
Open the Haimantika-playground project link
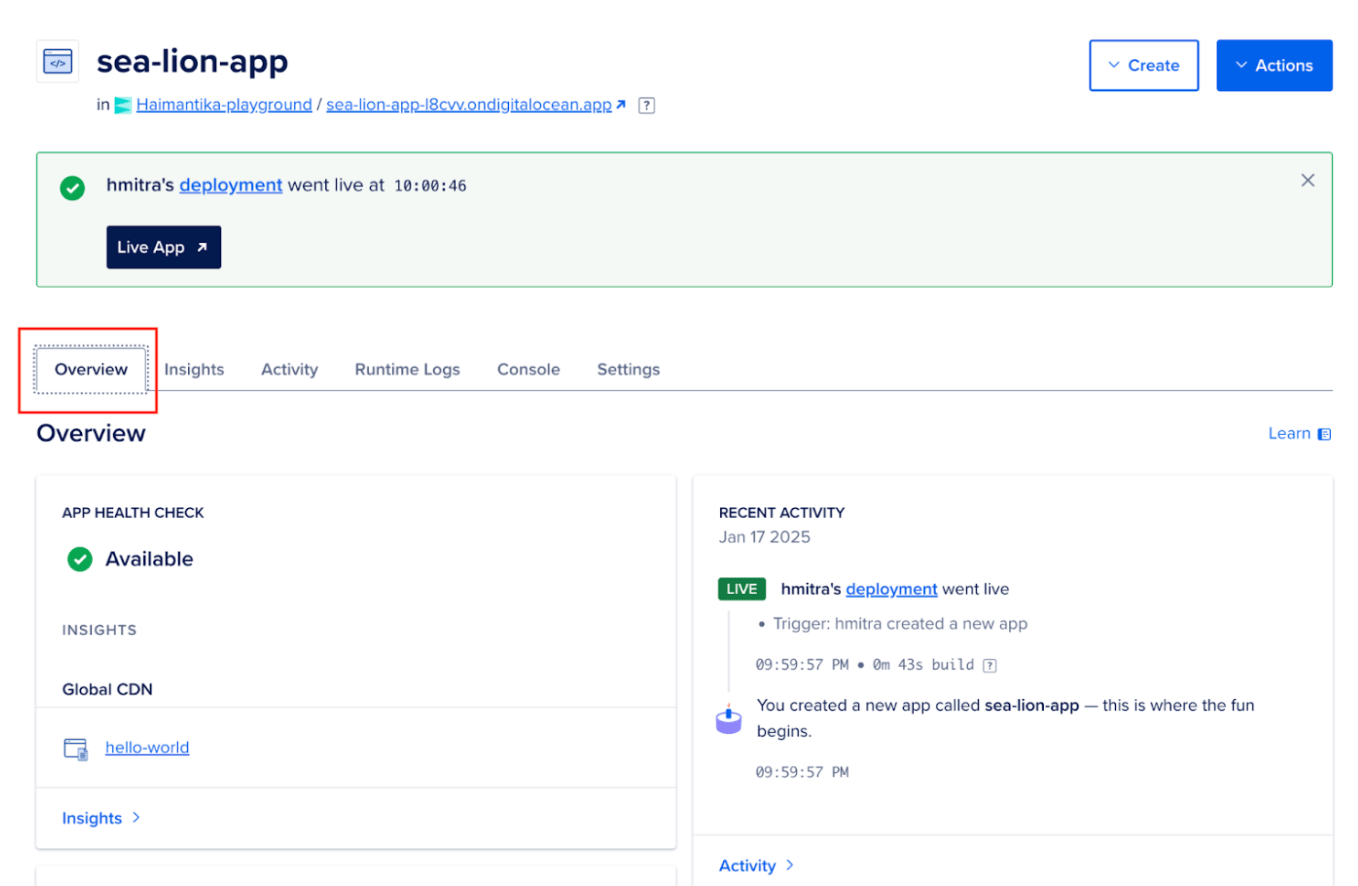(x=224, y=105)
